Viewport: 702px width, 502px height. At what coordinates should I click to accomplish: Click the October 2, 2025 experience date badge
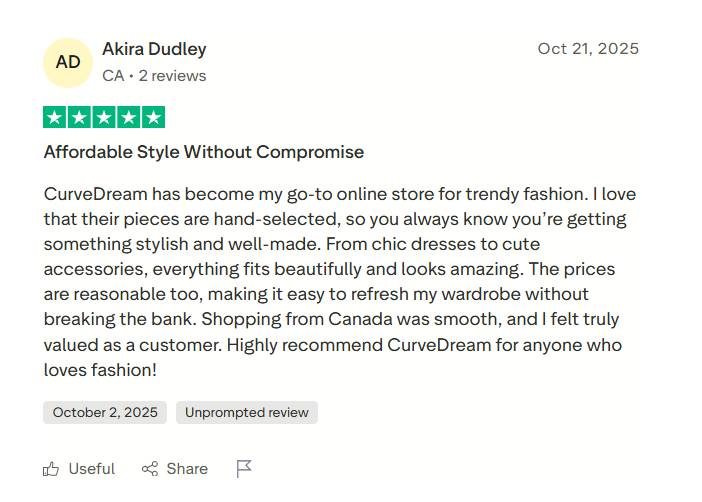105,412
